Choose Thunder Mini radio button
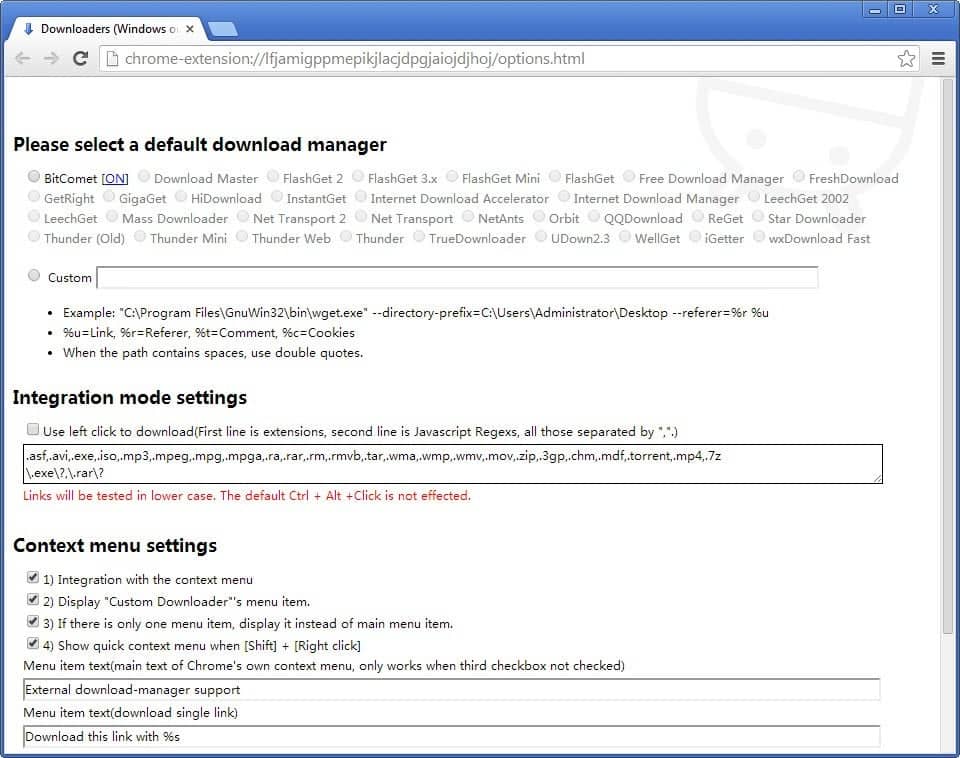The width and height of the screenshot is (960, 758). pyautogui.click(x=140, y=236)
